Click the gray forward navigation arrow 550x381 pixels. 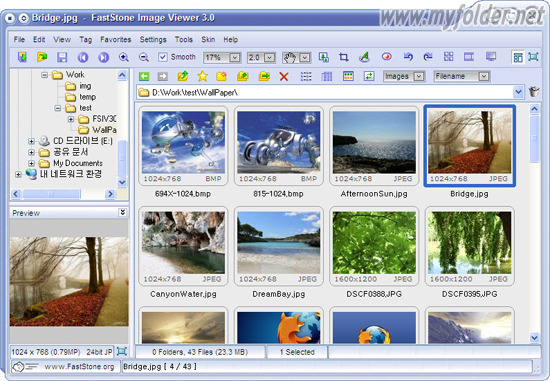tap(163, 76)
